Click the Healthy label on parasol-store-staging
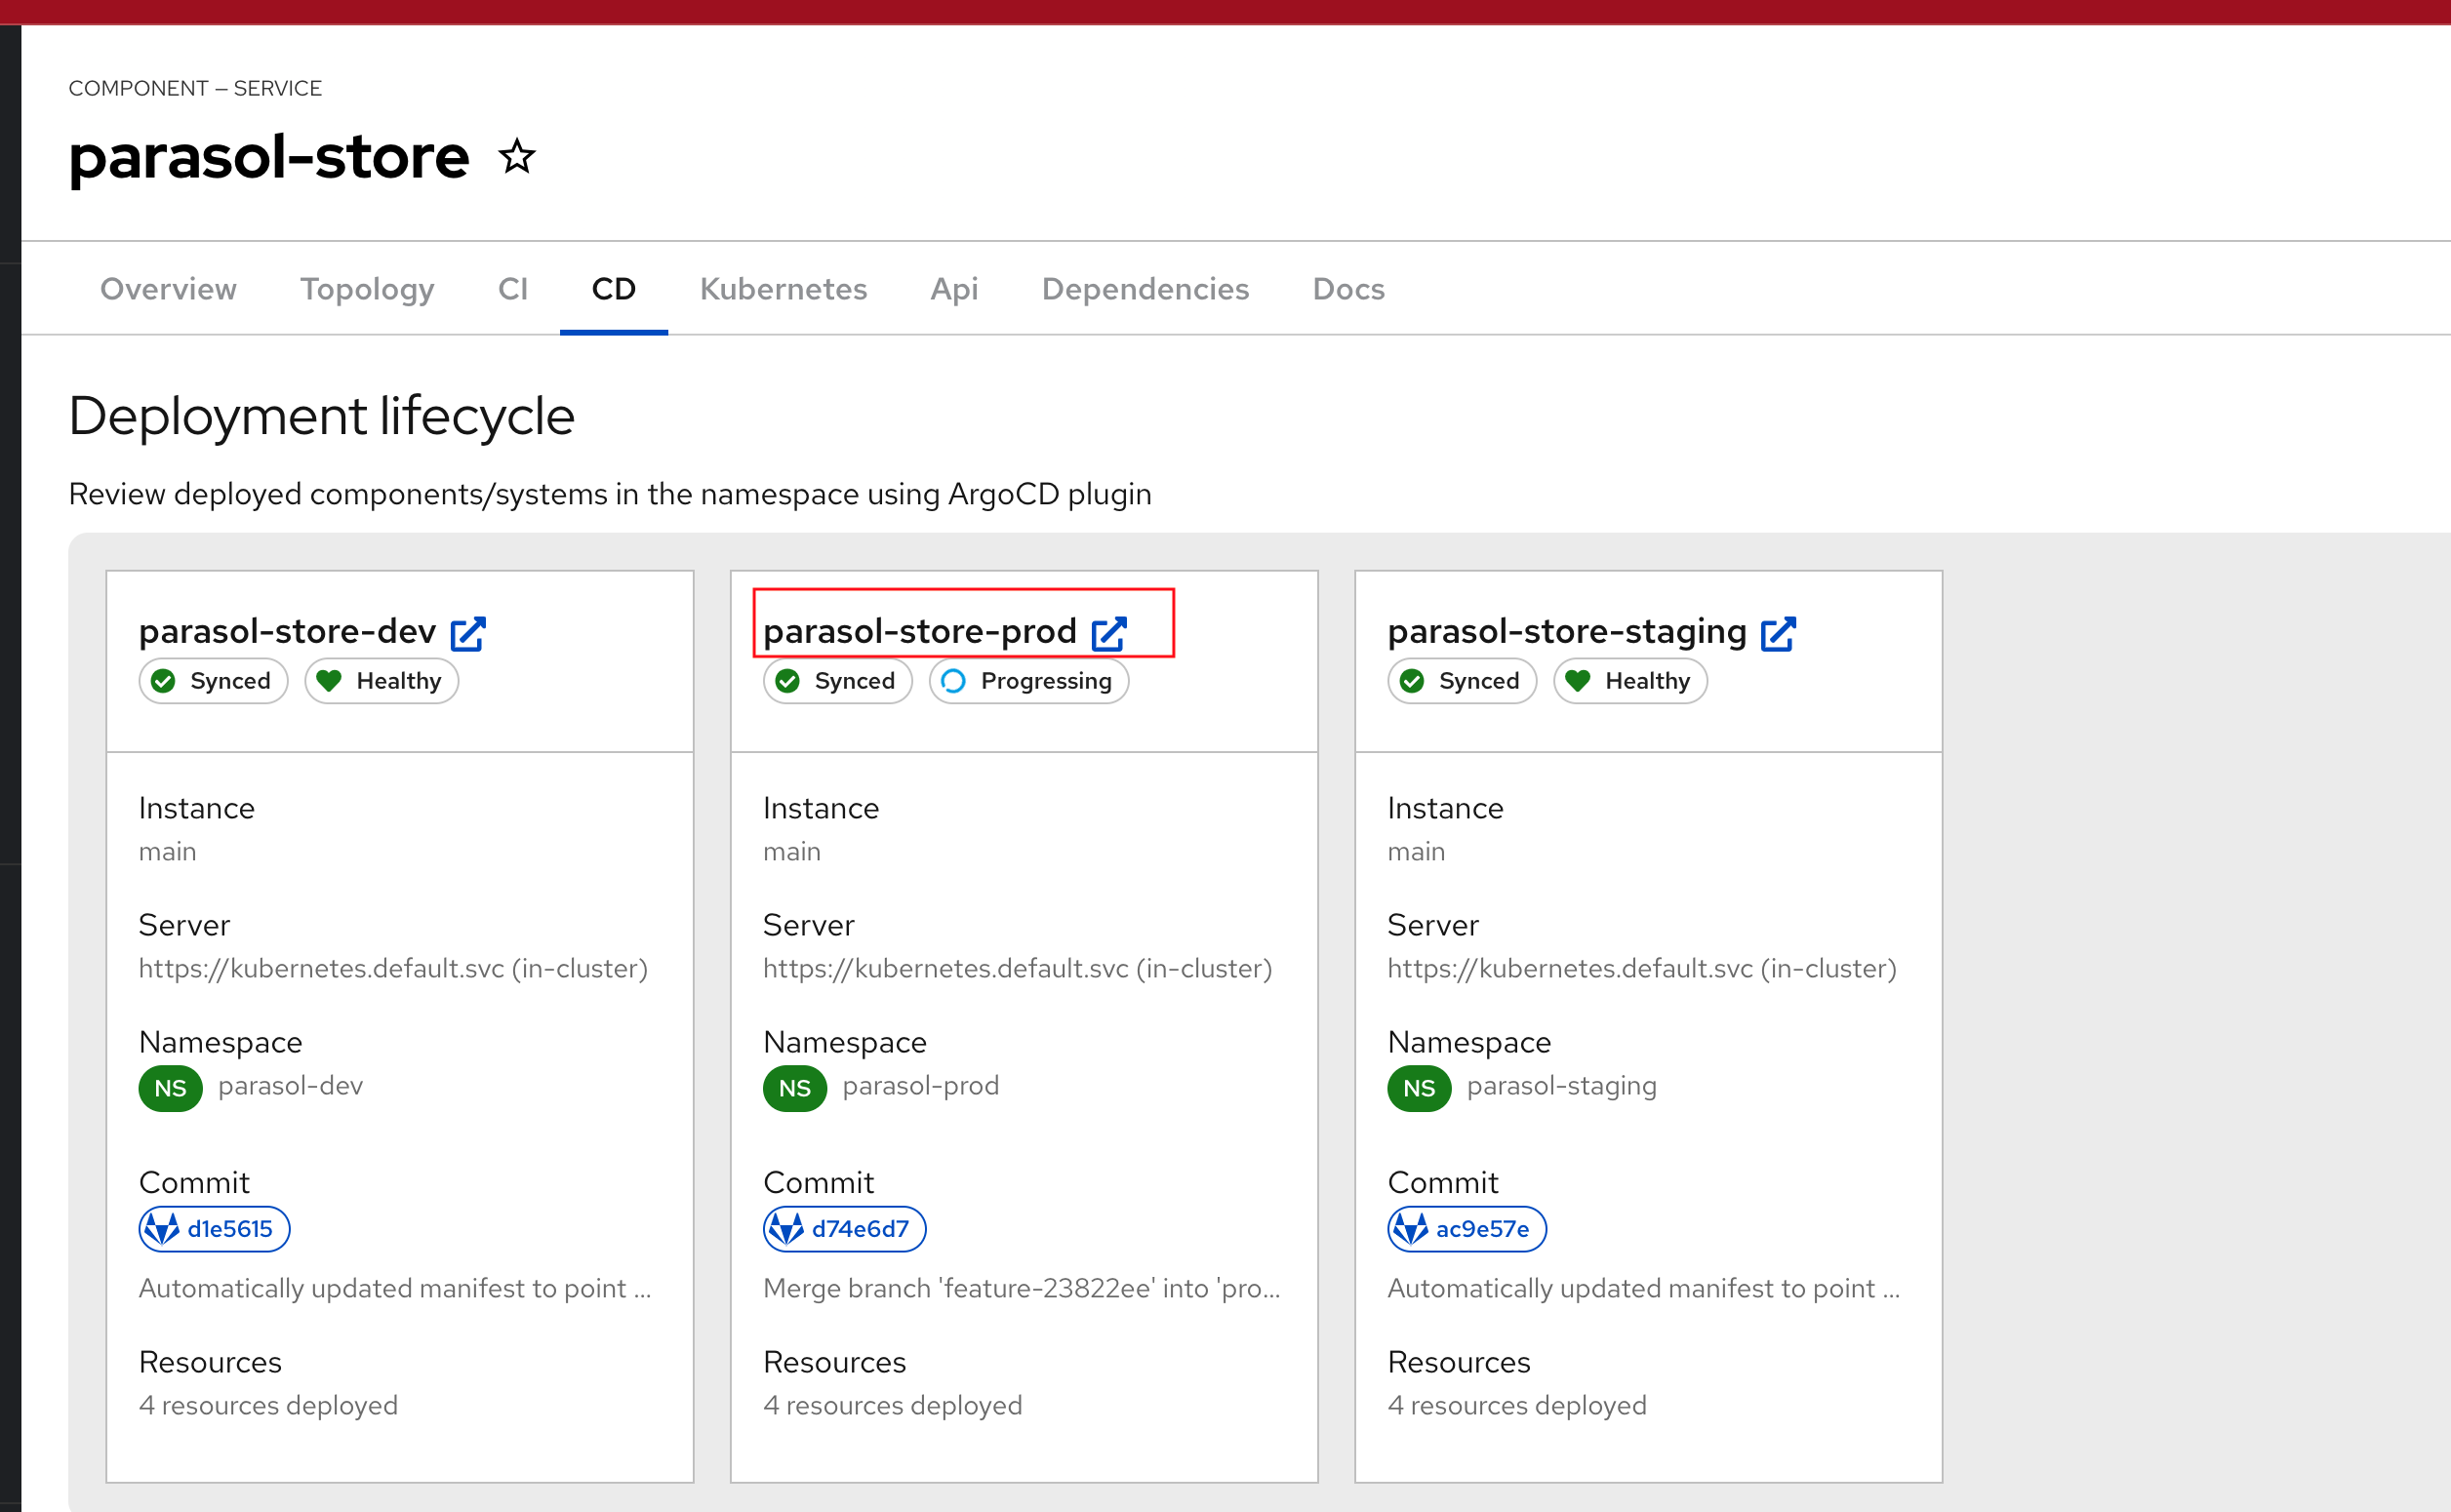 [x=1648, y=681]
